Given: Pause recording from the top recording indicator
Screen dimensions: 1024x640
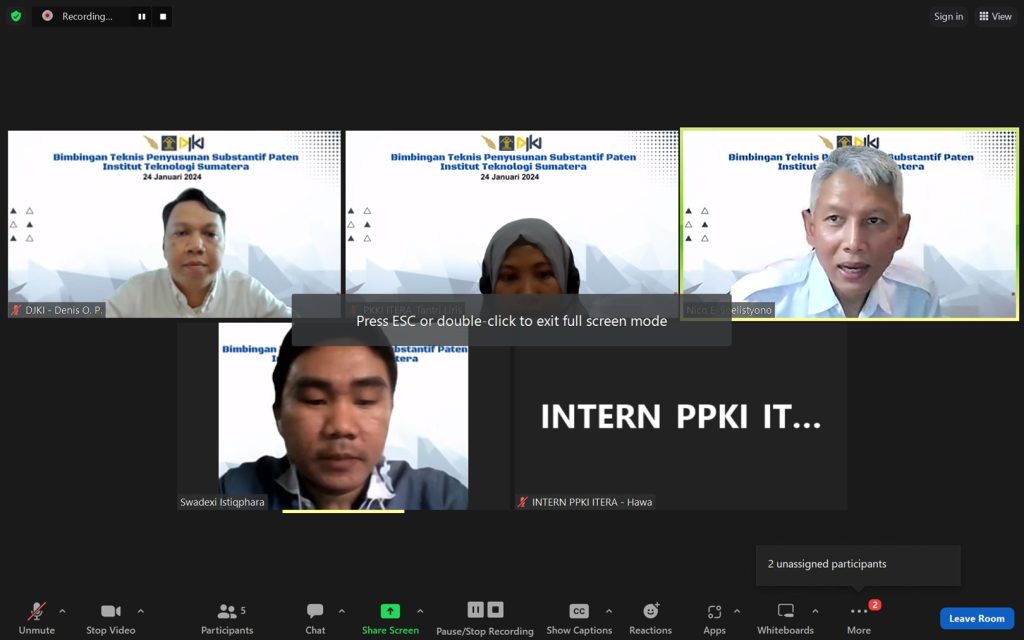Looking at the screenshot, I should pyautogui.click(x=142, y=16).
